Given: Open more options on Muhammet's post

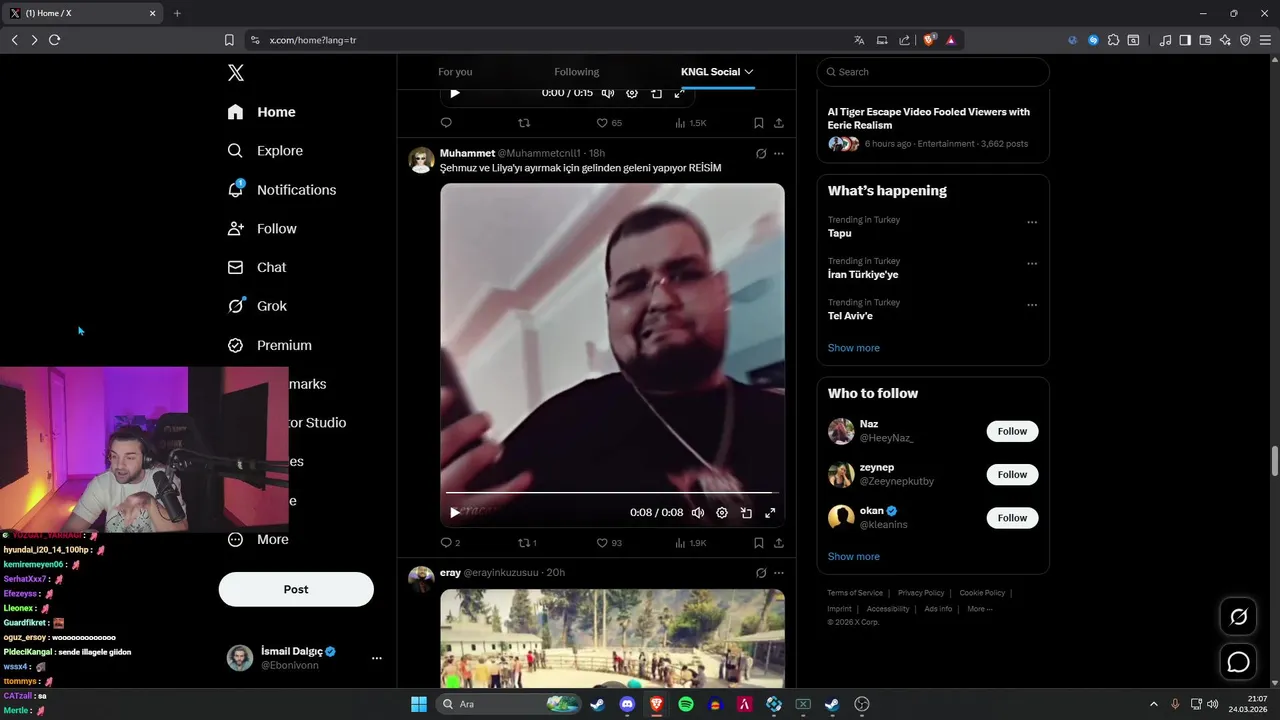Looking at the screenshot, I should pyautogui.click(x=779, y=154).
